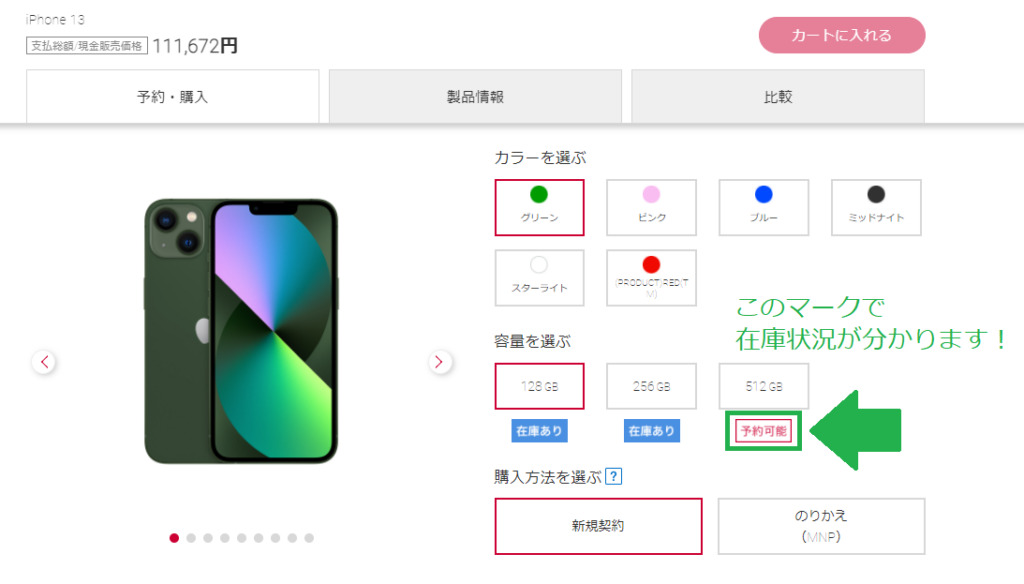Switch to the 製品情報 tab
Screen dimensions: 1024x584
click(x=475, y=97)
